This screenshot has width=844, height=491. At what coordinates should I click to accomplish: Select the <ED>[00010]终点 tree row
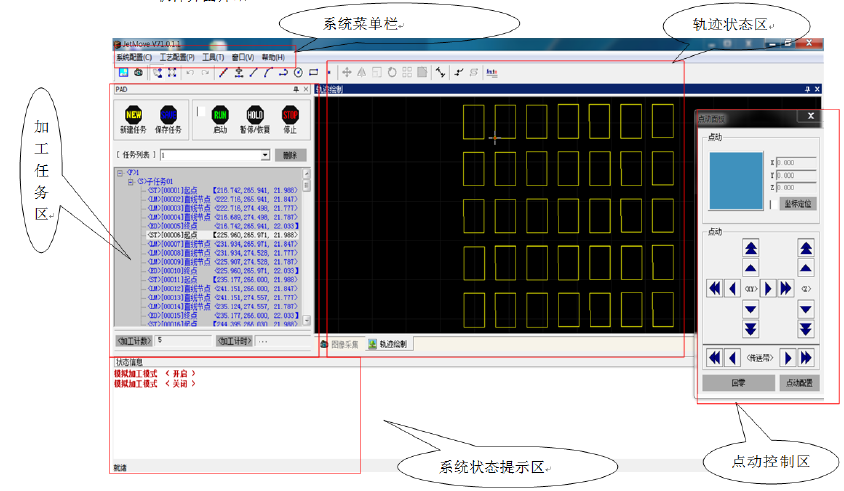pyautogui.click(x=223, y=271)
